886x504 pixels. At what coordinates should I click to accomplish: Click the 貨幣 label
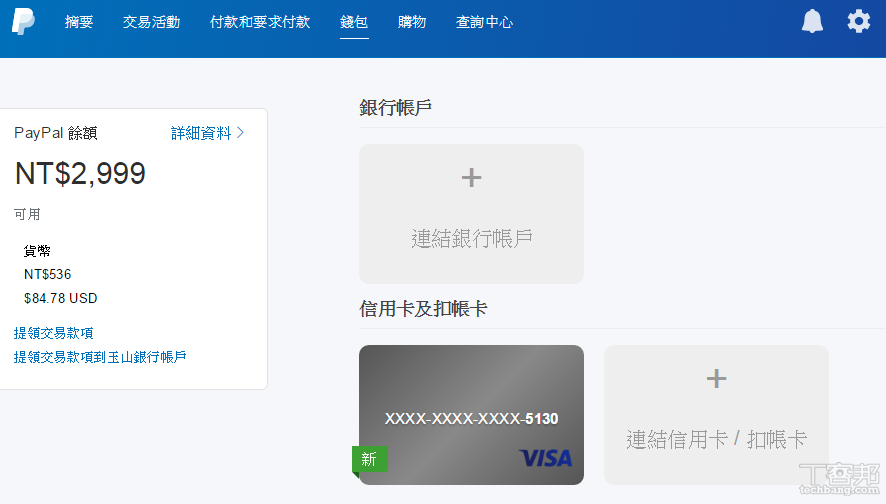[37, 251]
